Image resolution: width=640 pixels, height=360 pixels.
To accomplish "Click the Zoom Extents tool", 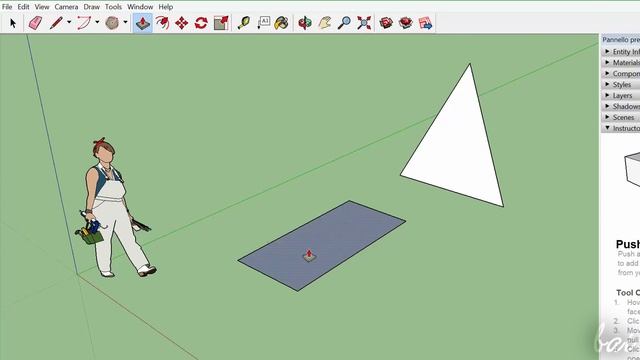I will (x=364, y=23).
